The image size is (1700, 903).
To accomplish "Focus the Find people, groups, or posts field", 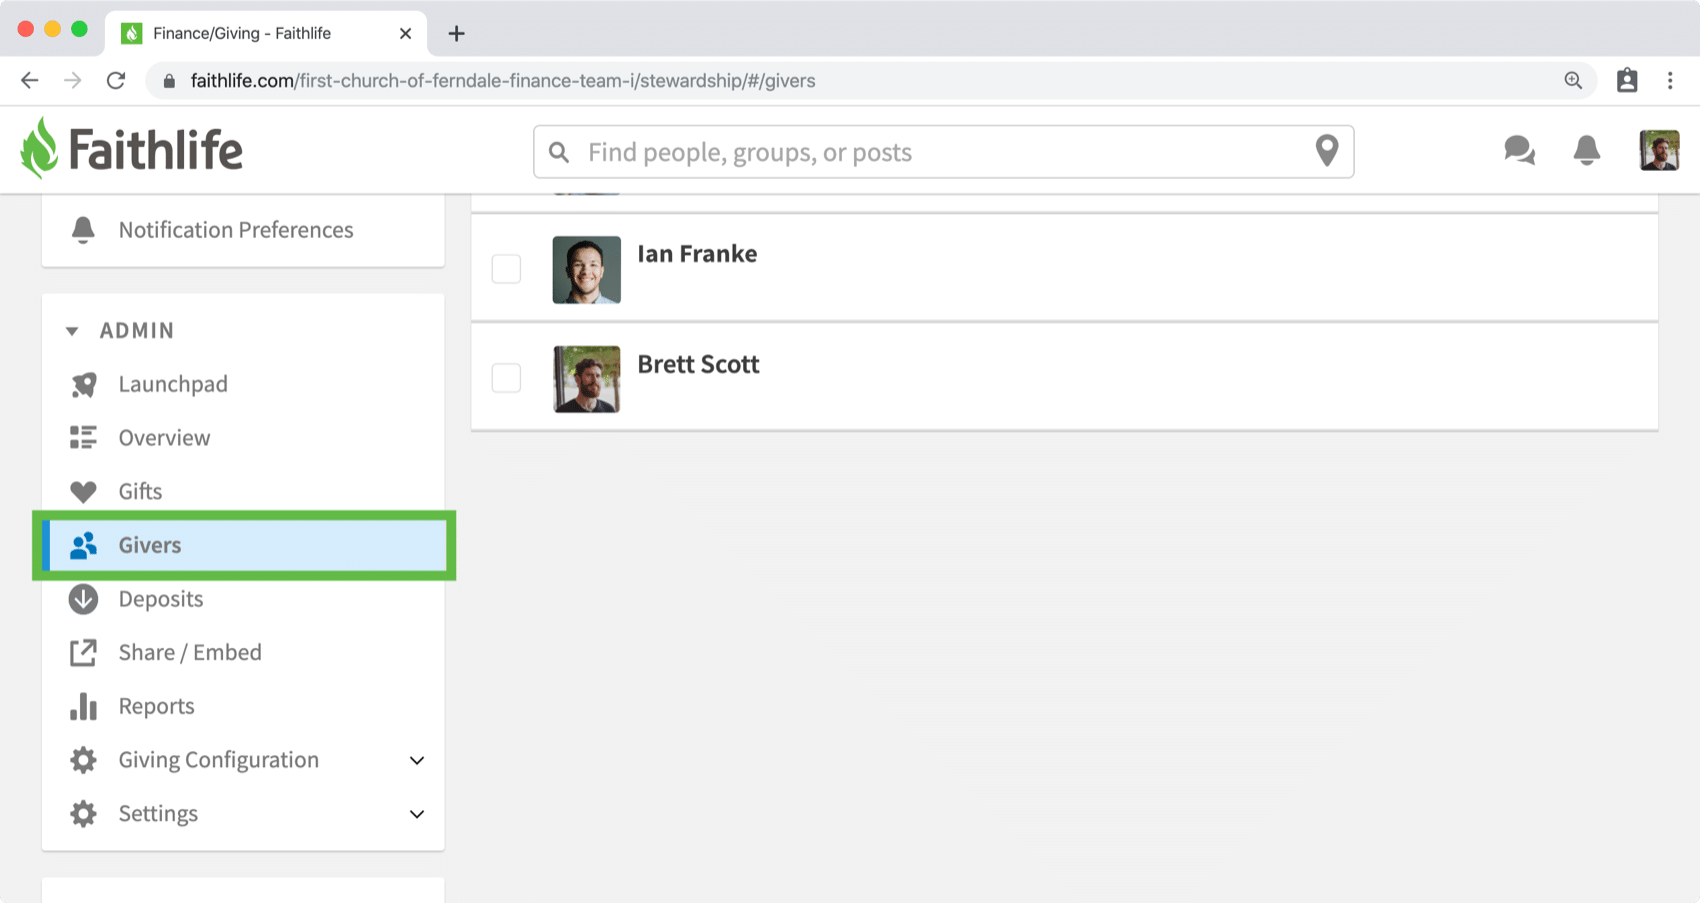I will click(x=943, y=152).
